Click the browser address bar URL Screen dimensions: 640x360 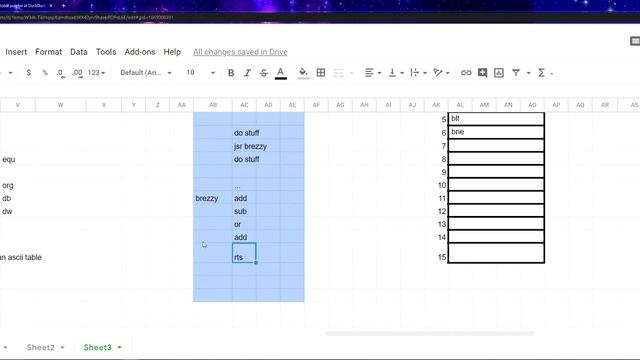tap(87, 18)
